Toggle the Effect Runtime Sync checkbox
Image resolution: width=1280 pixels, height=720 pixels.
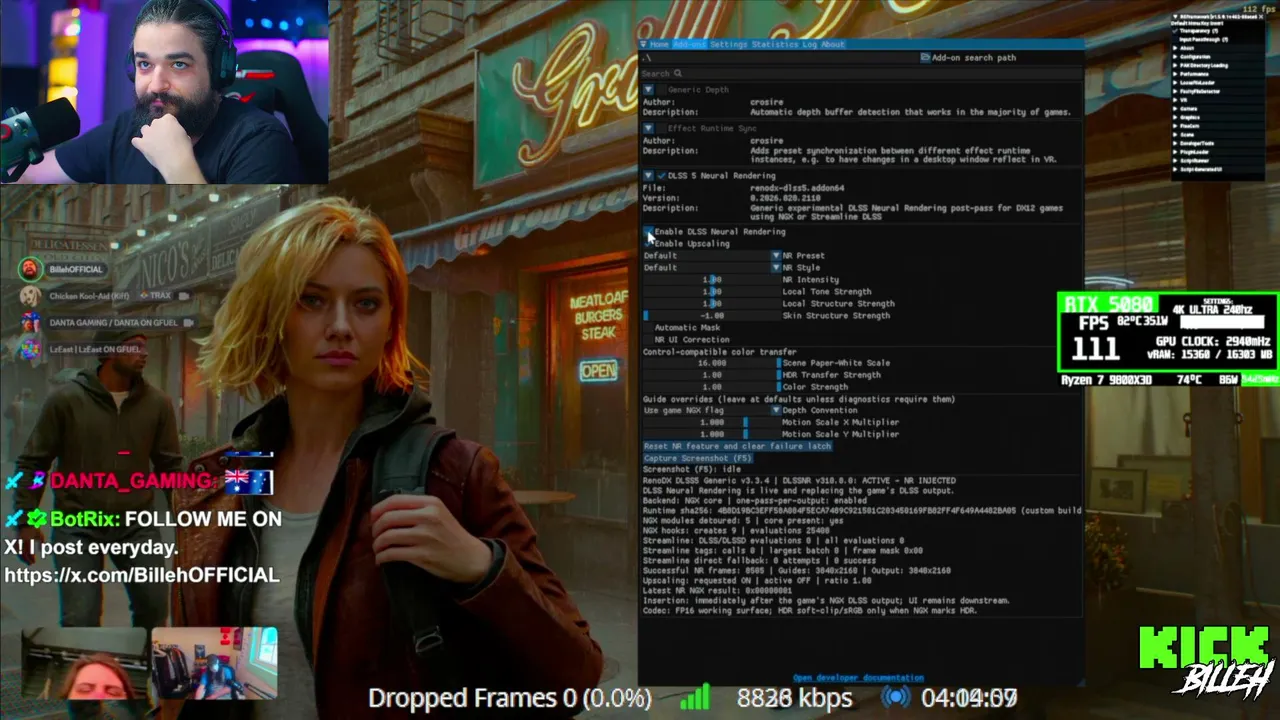pyautogui.click(x=661, y=129)
